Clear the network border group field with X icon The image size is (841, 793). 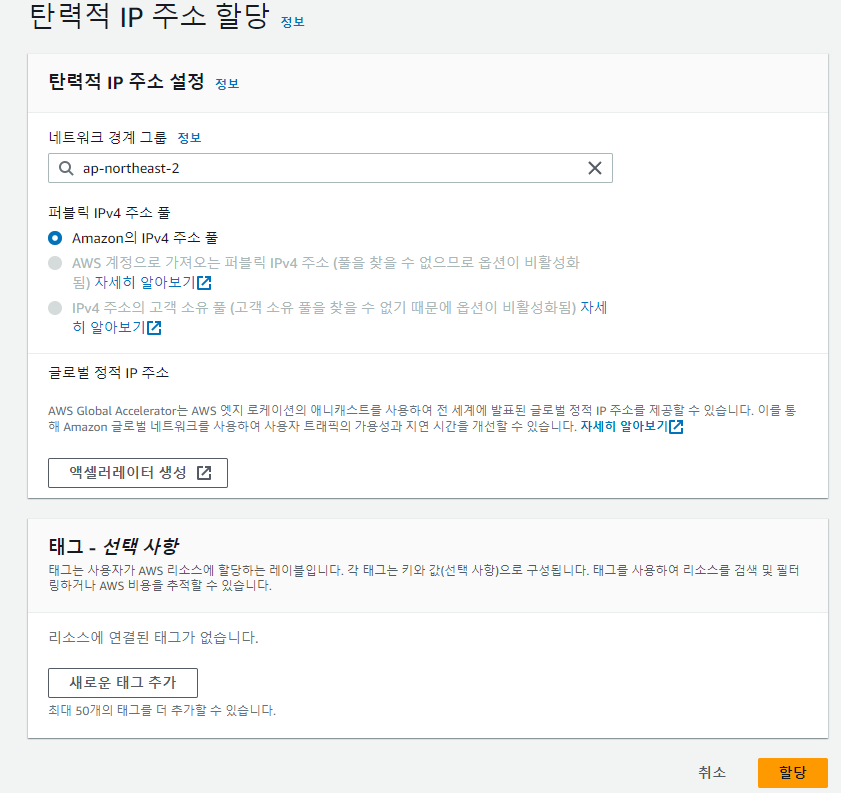pos(594,168)
